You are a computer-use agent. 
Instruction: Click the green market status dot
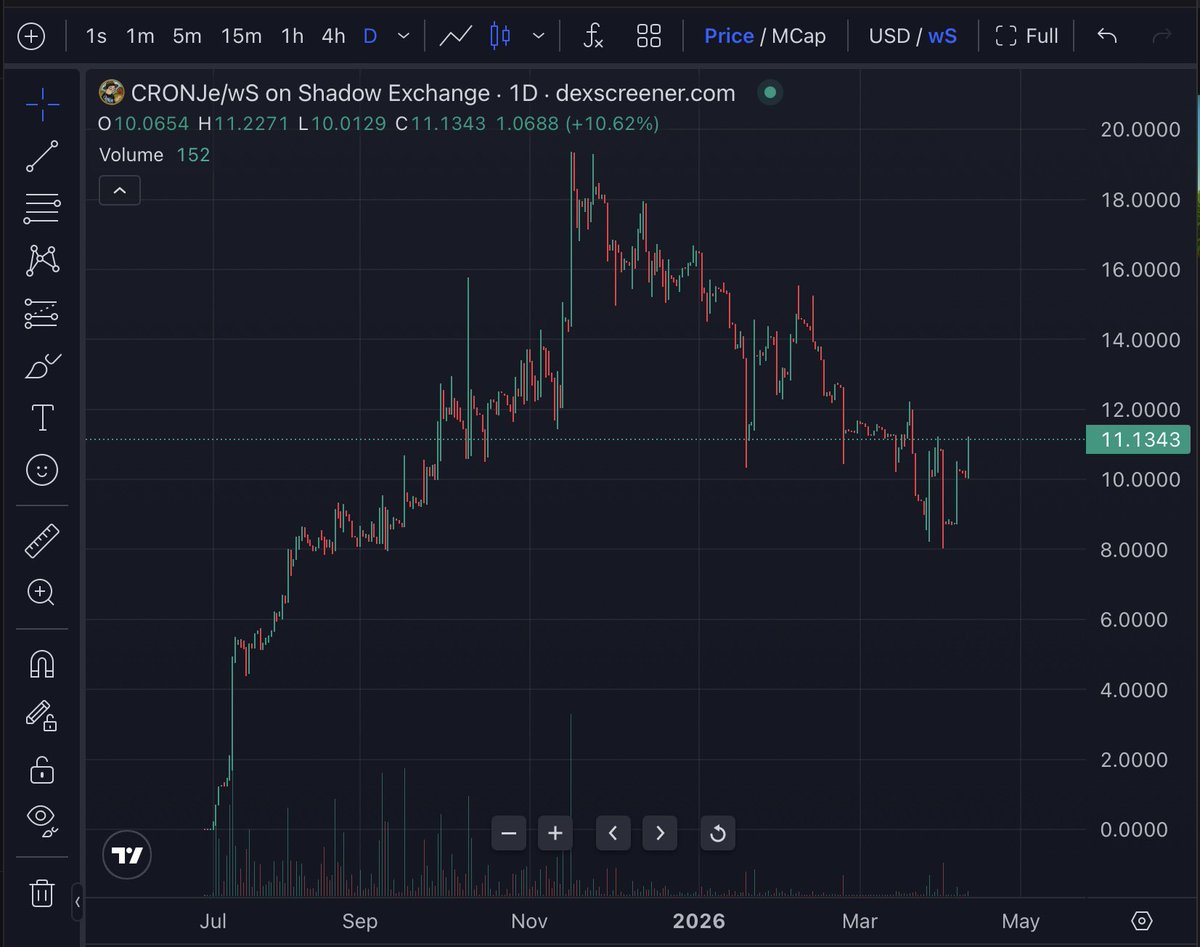tap(769, 93)
